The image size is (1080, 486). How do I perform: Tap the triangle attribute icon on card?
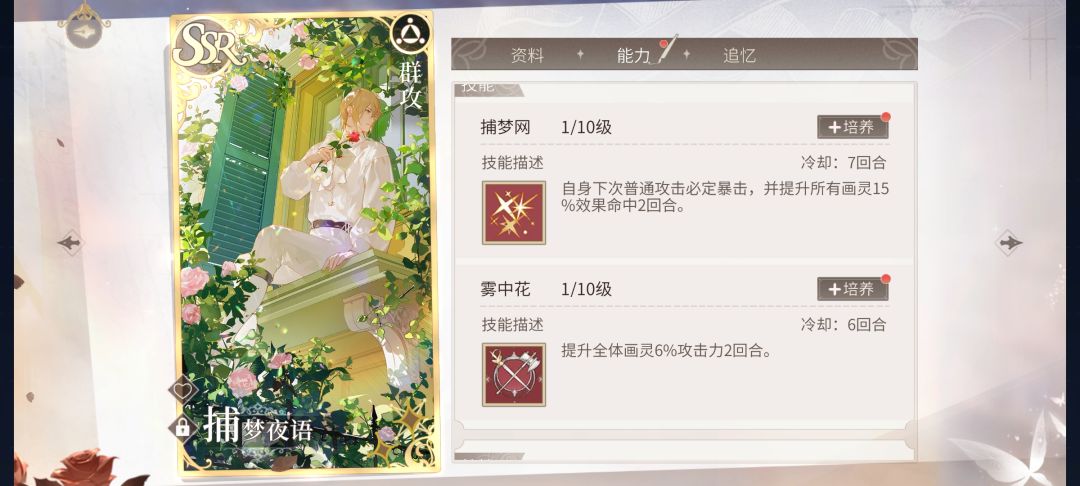(x=411, y=33)
